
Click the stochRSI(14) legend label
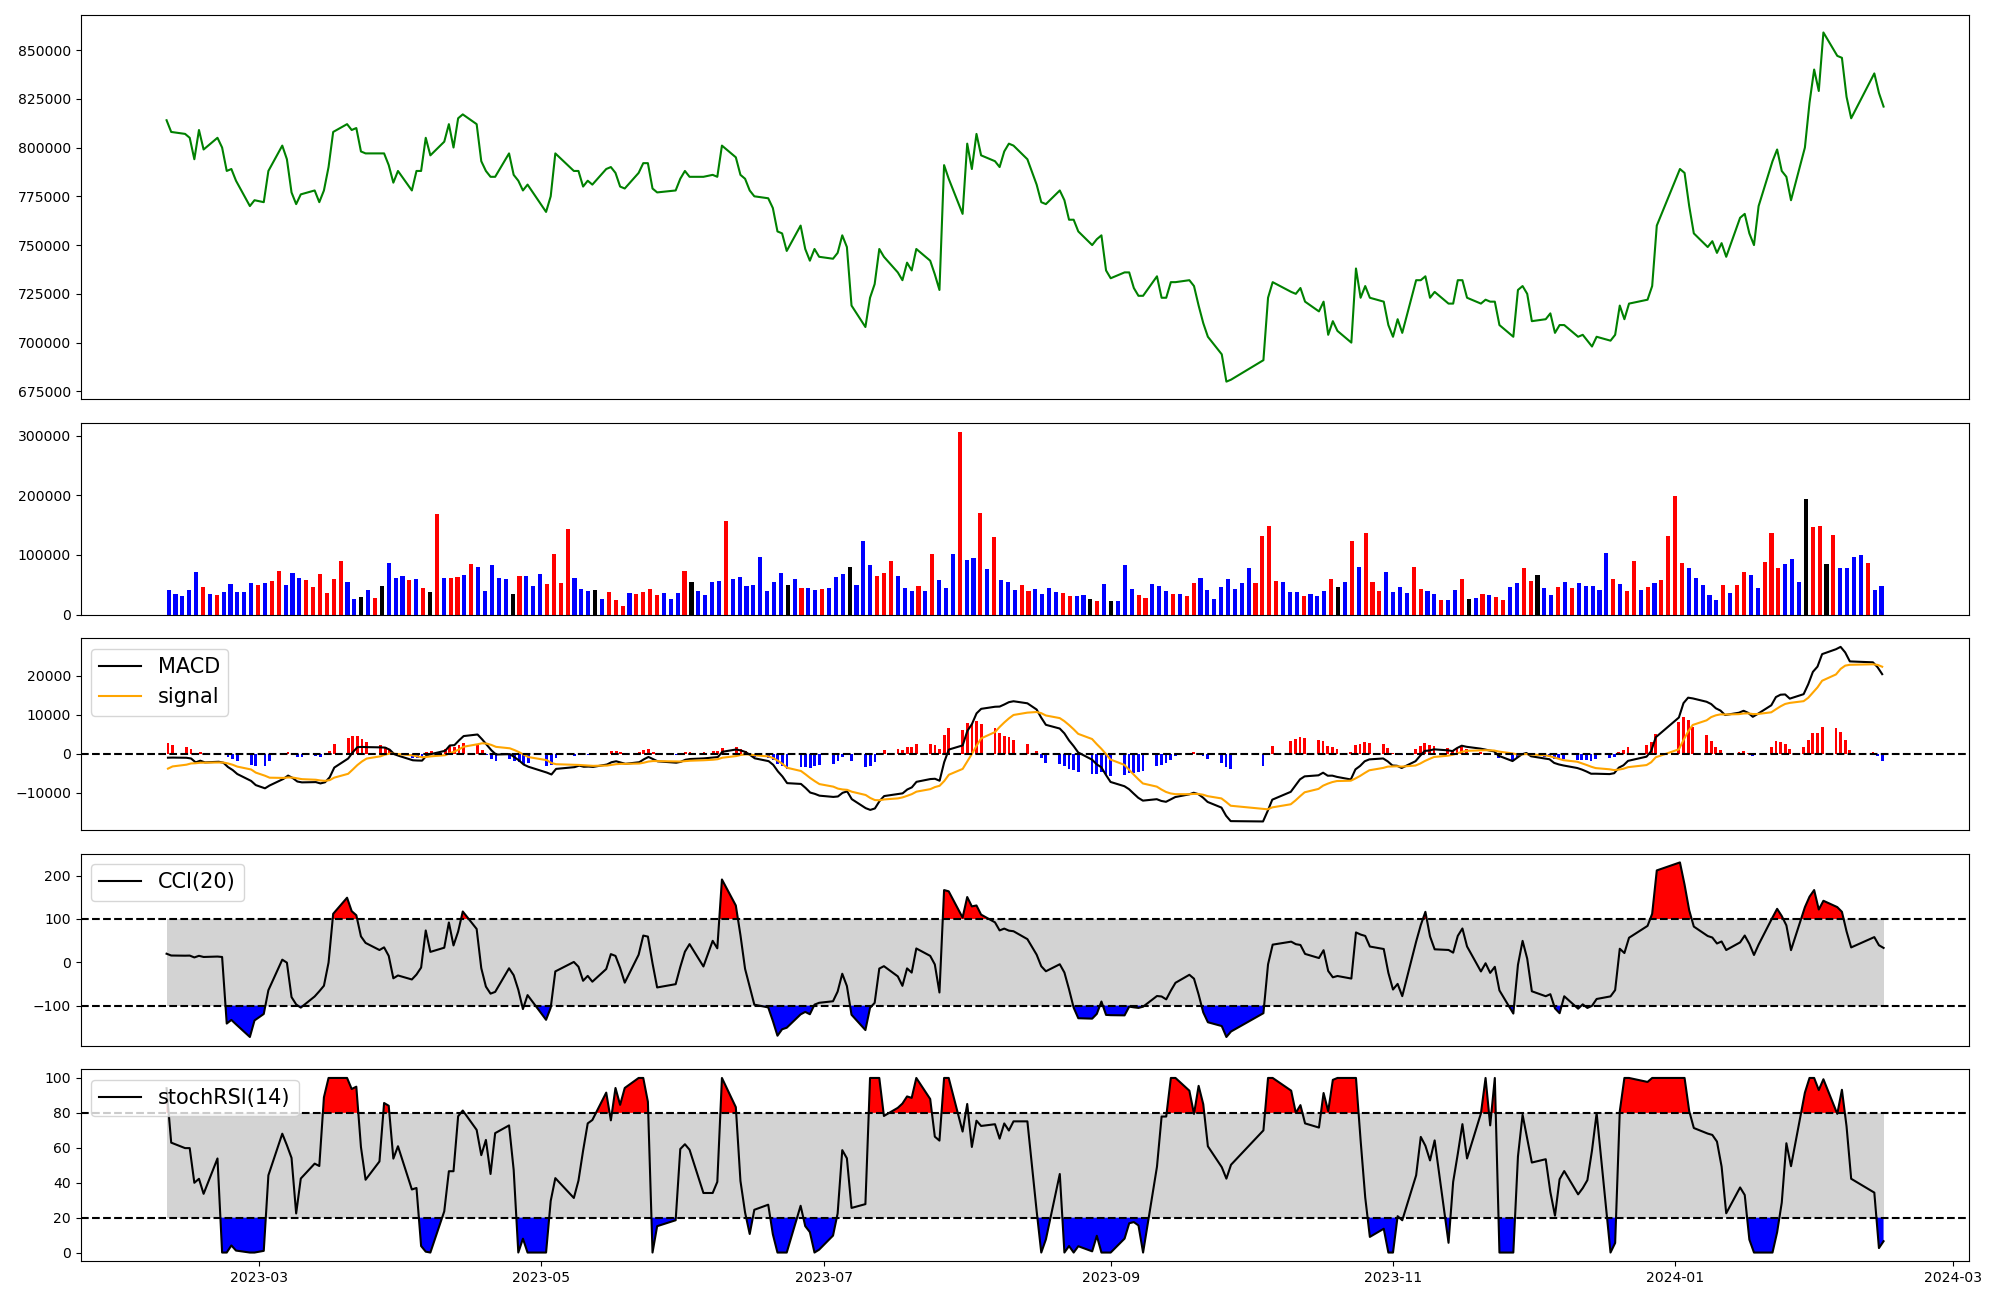tap(223, 1097)
